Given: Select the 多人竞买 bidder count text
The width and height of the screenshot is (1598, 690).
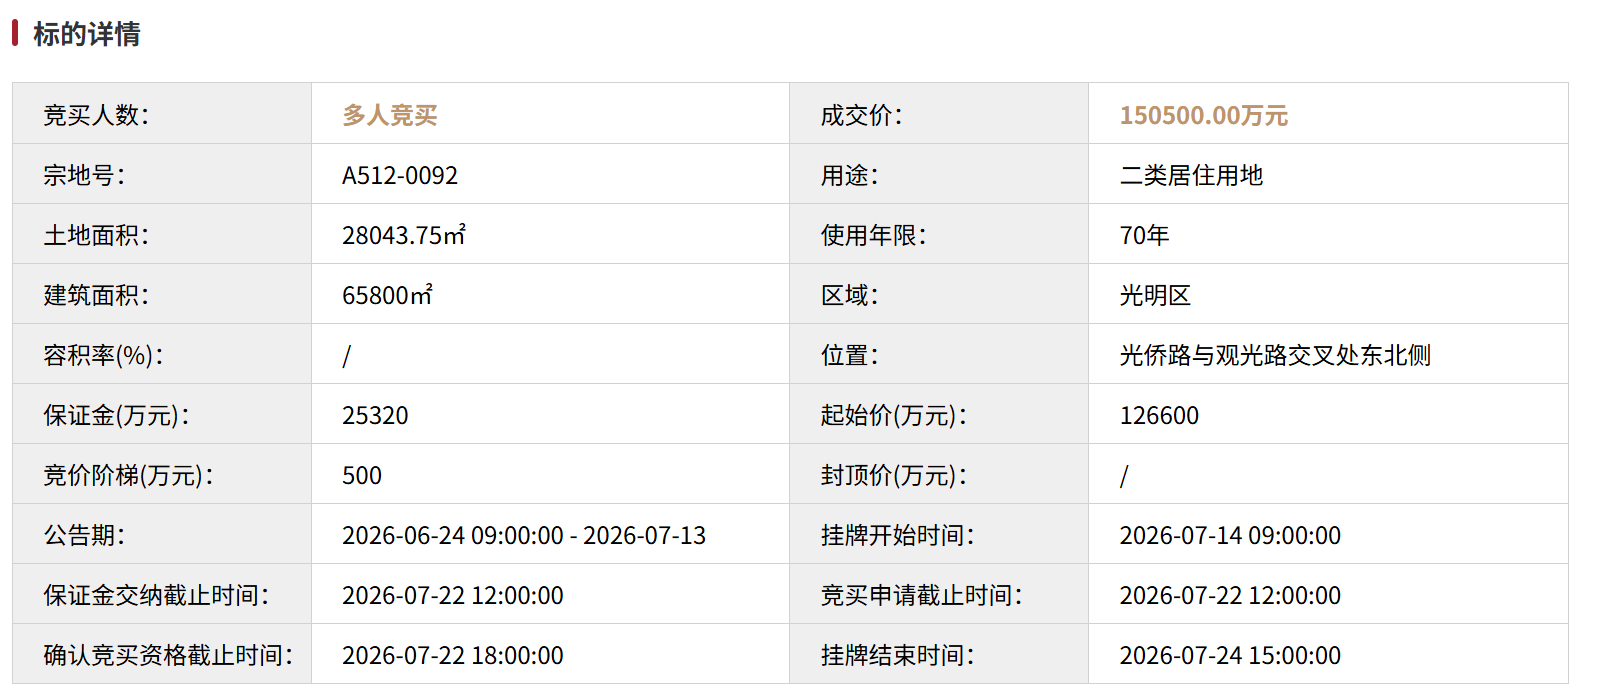Looking at the screenshot, I should click(390, 115).
